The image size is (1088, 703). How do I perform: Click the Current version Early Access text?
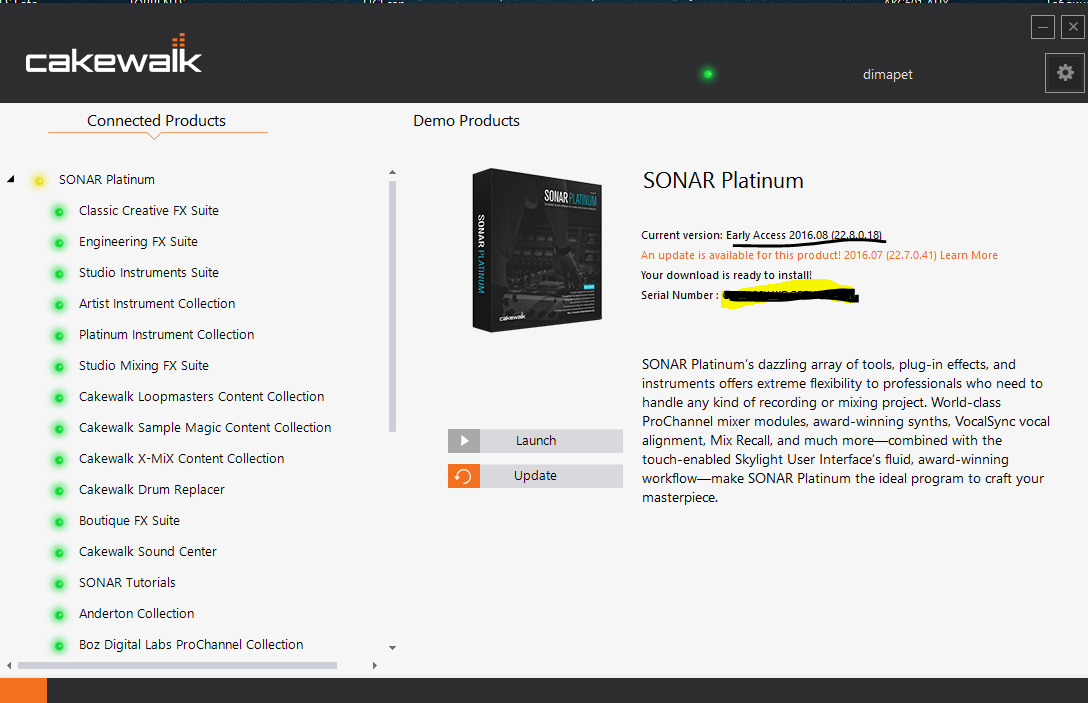[761, 235]
